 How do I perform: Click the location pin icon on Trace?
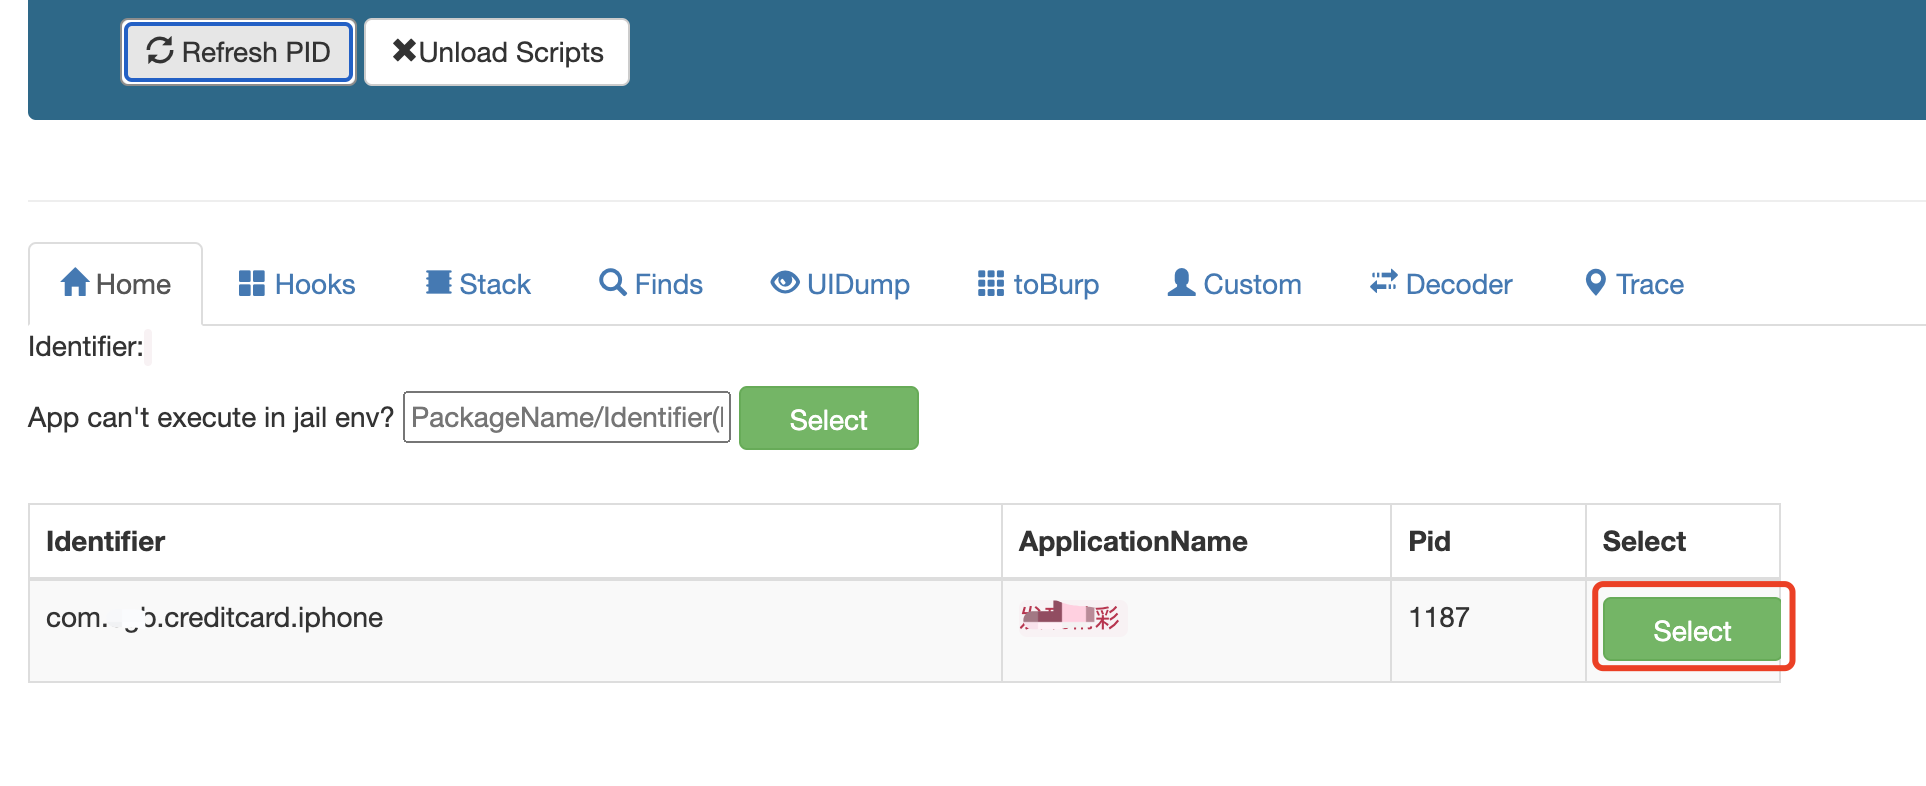tap(1595, 283)
